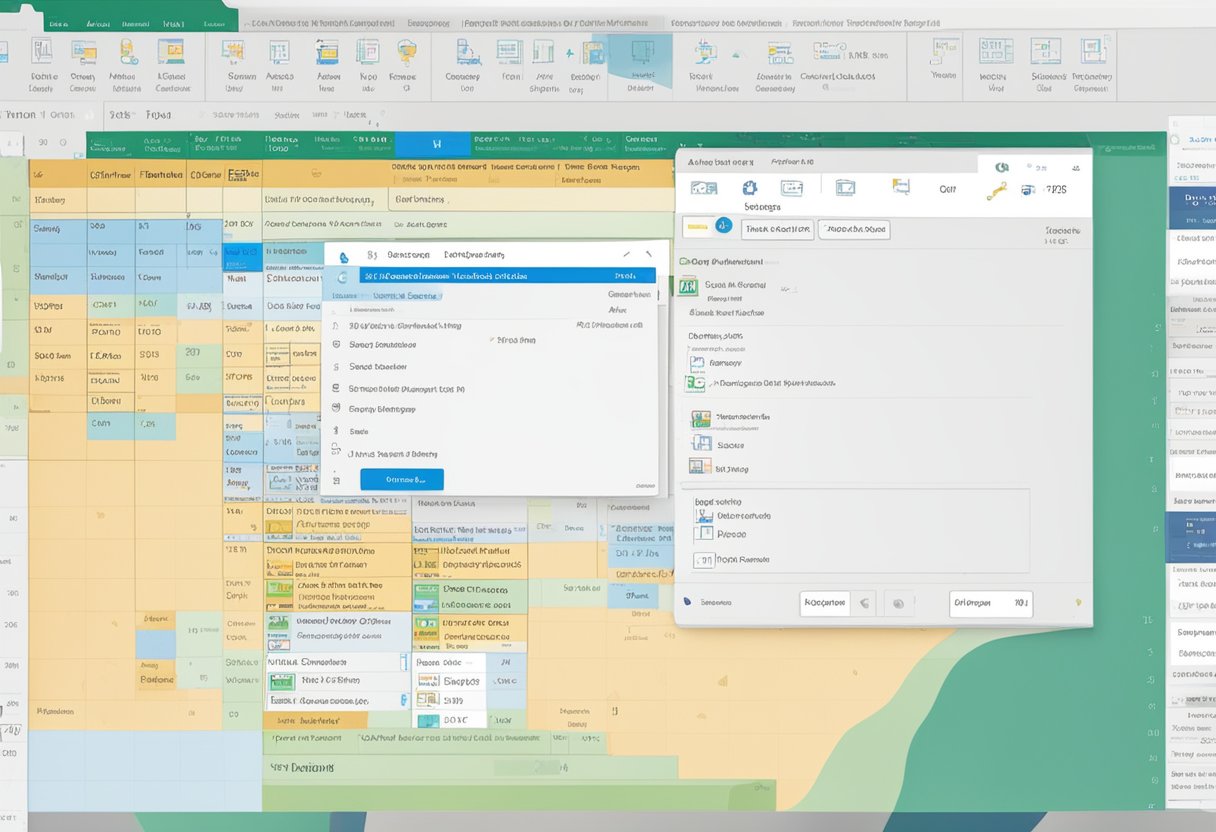Click the blue gear icon in right panel toolbar
1216x832 pixels.
[750, 188]
